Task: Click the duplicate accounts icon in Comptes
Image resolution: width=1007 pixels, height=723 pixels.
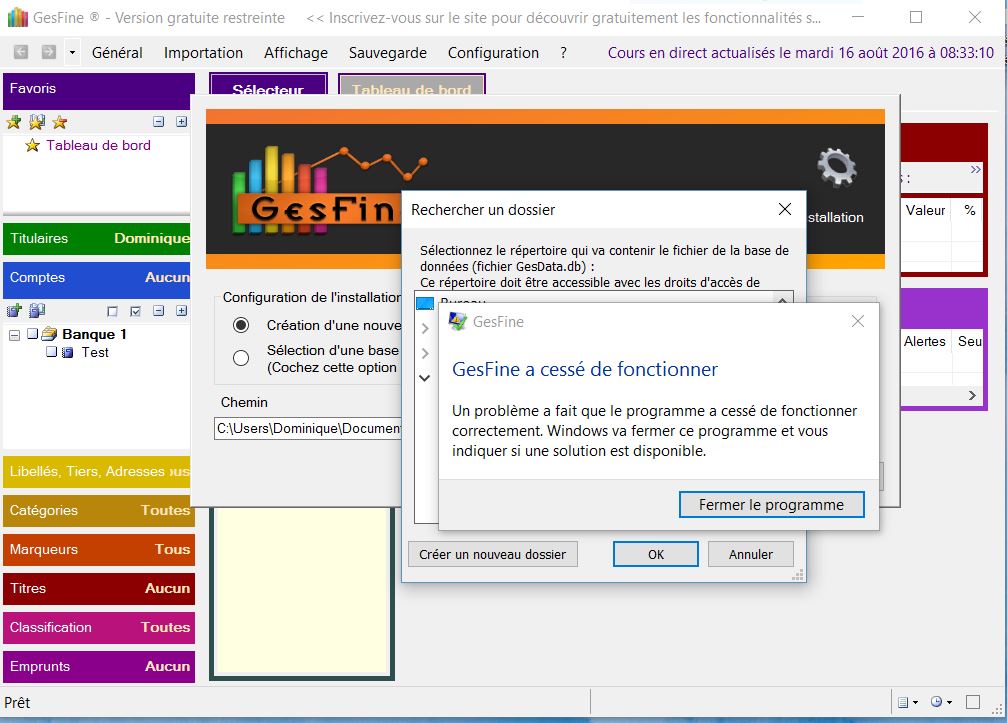Action: click(x=37, y=311)
